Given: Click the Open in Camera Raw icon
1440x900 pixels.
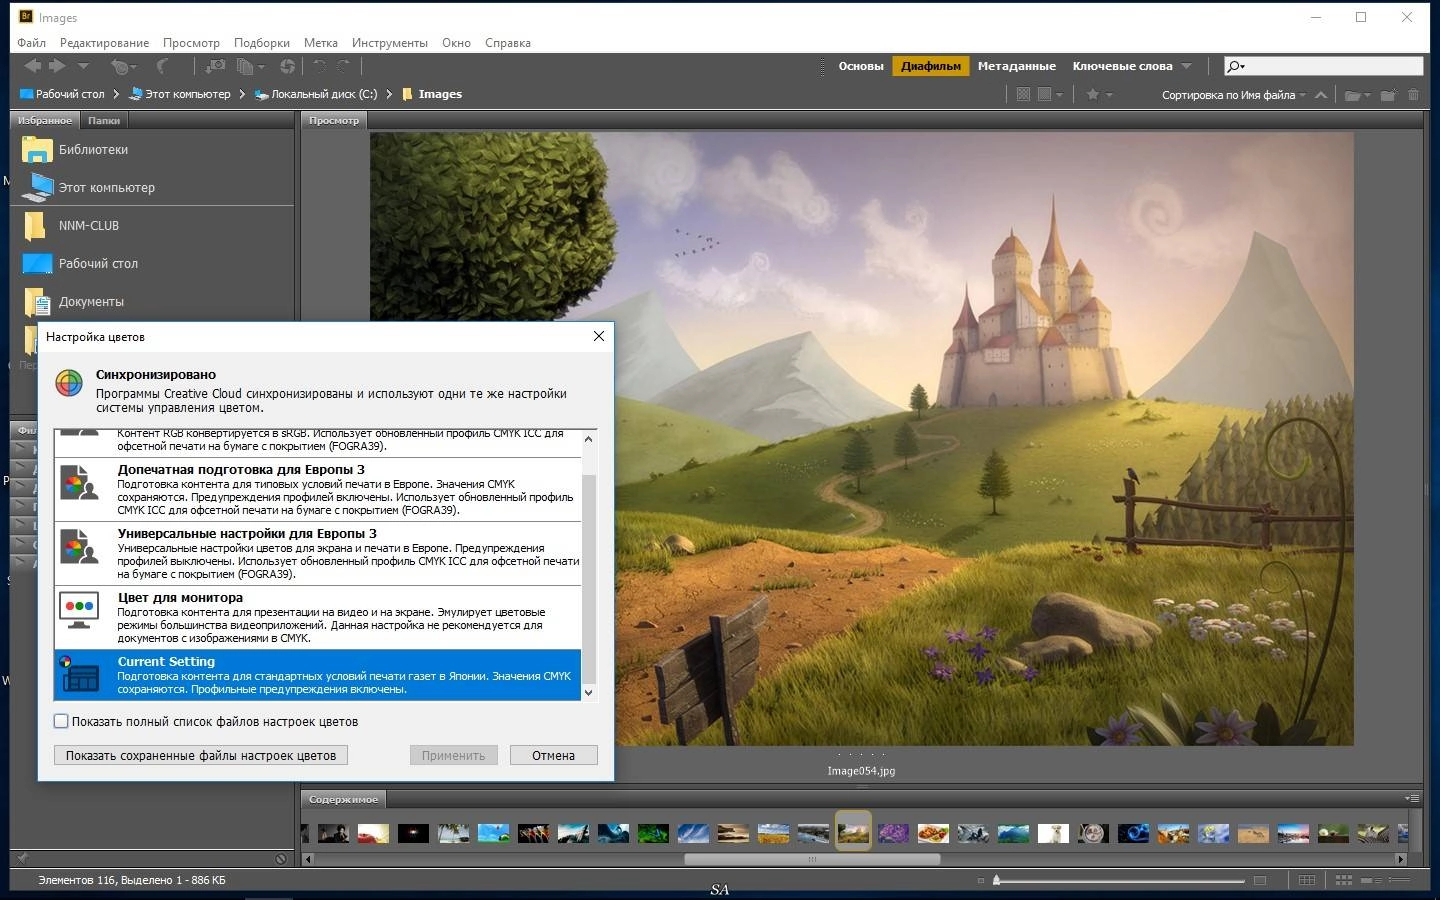Looking at the screenshot, I should point(287,66).
